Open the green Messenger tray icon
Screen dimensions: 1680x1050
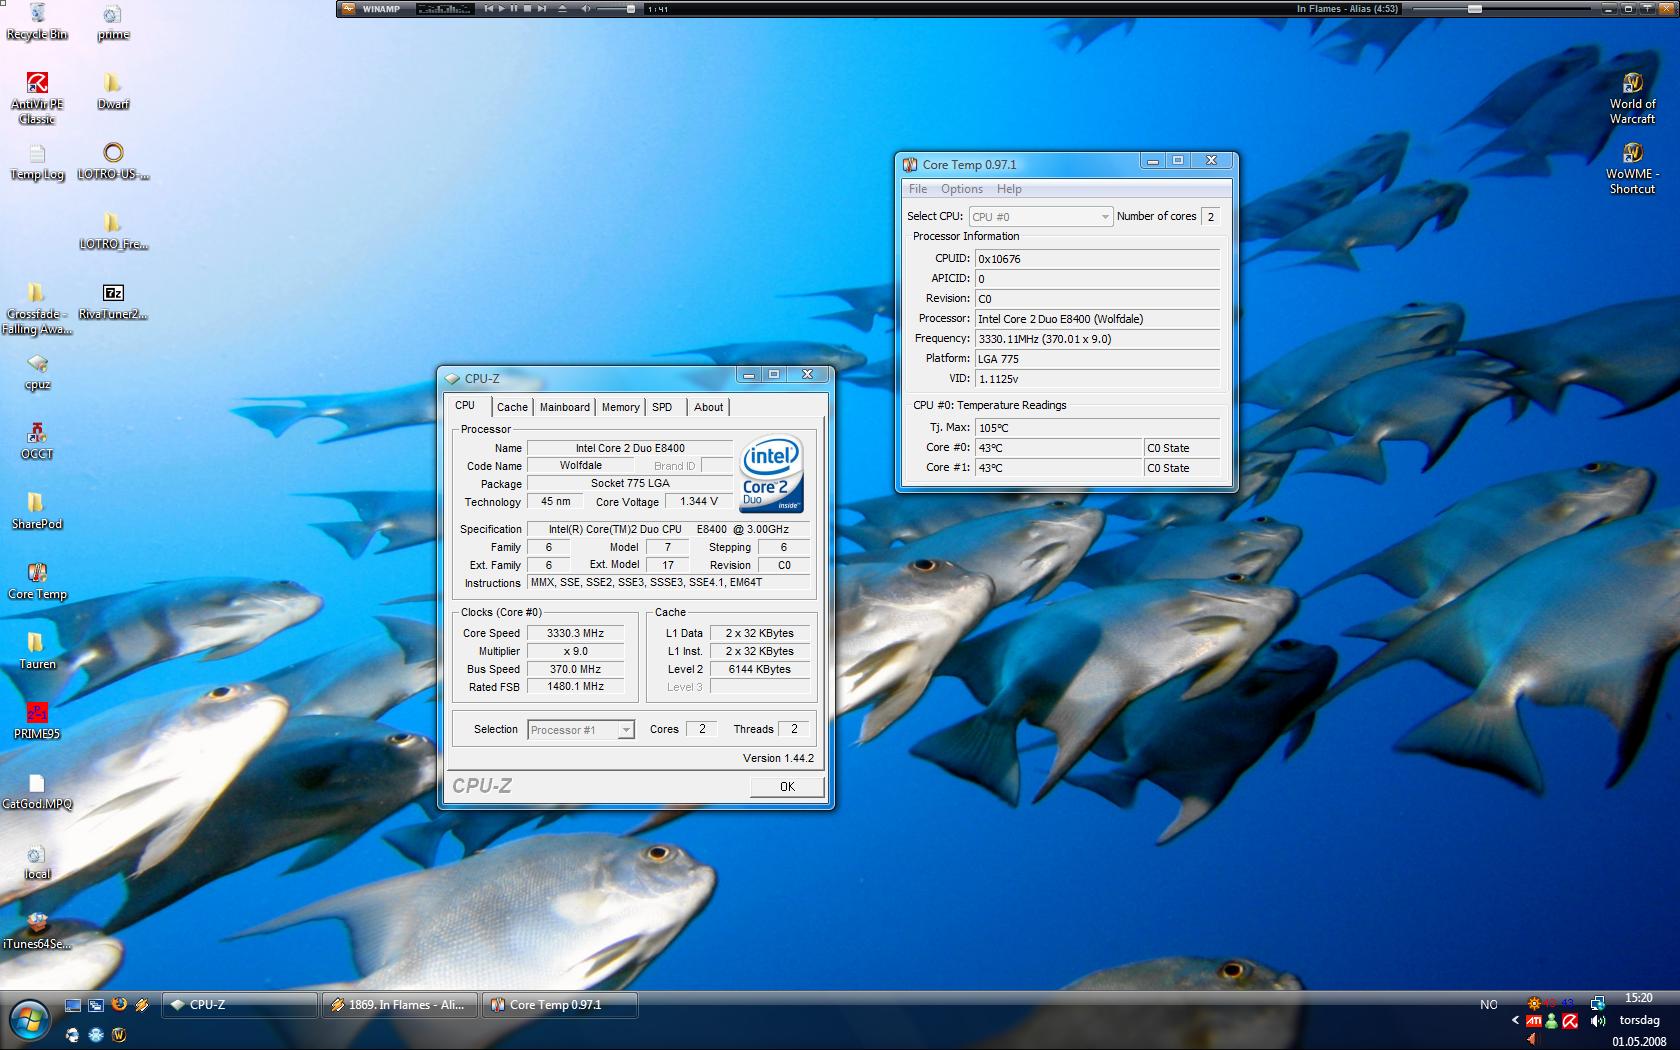coord(1551,1021)
